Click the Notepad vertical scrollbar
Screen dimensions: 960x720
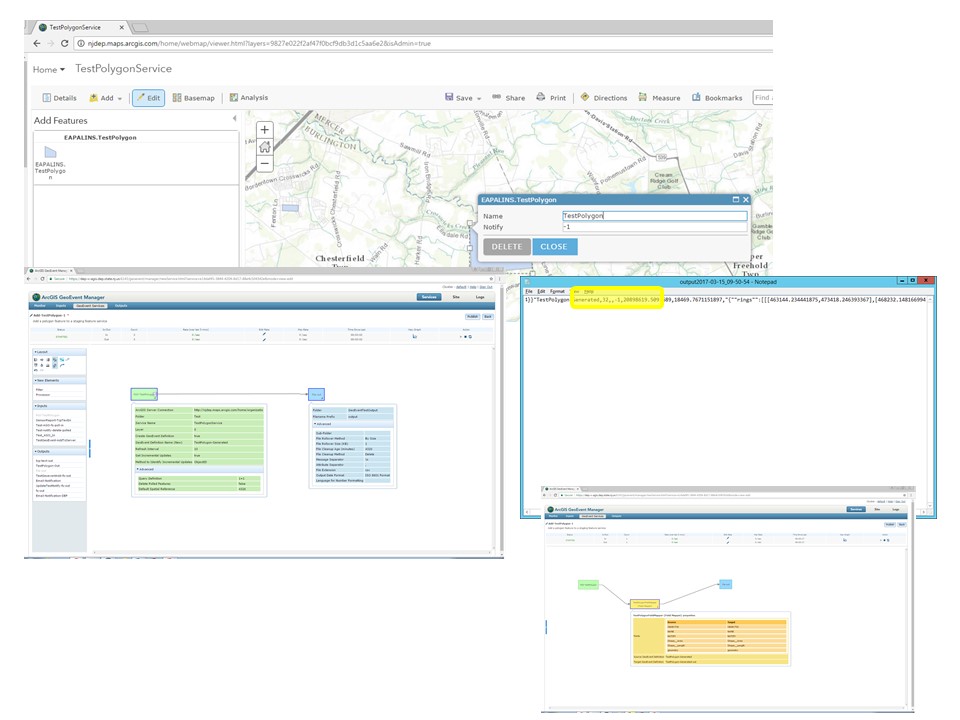931,404
